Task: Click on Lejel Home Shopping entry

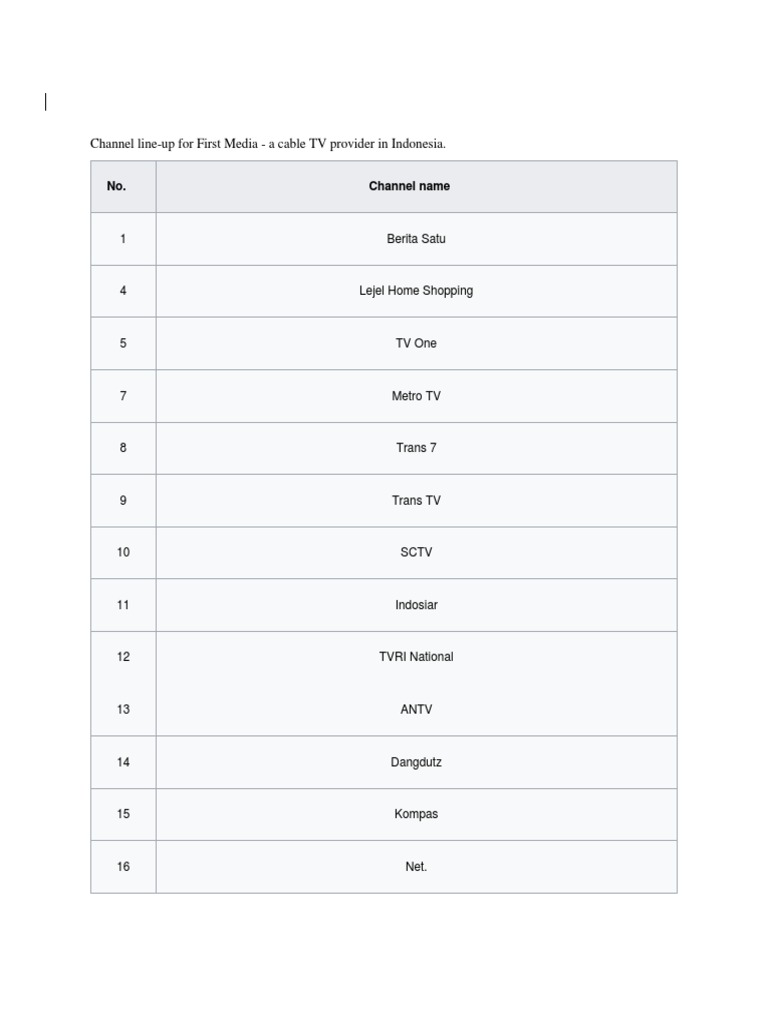Action: point(416,291)
